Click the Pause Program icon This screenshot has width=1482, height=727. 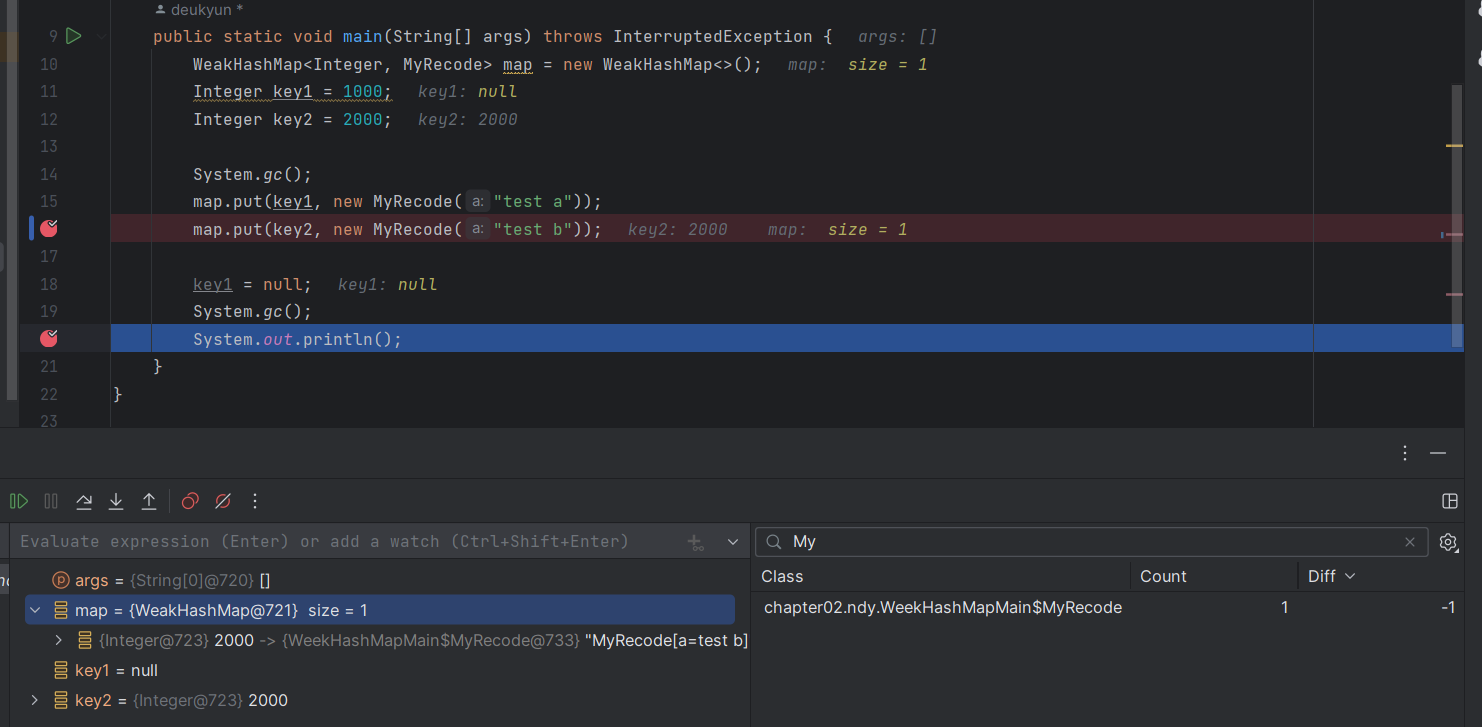coord(51,501)
